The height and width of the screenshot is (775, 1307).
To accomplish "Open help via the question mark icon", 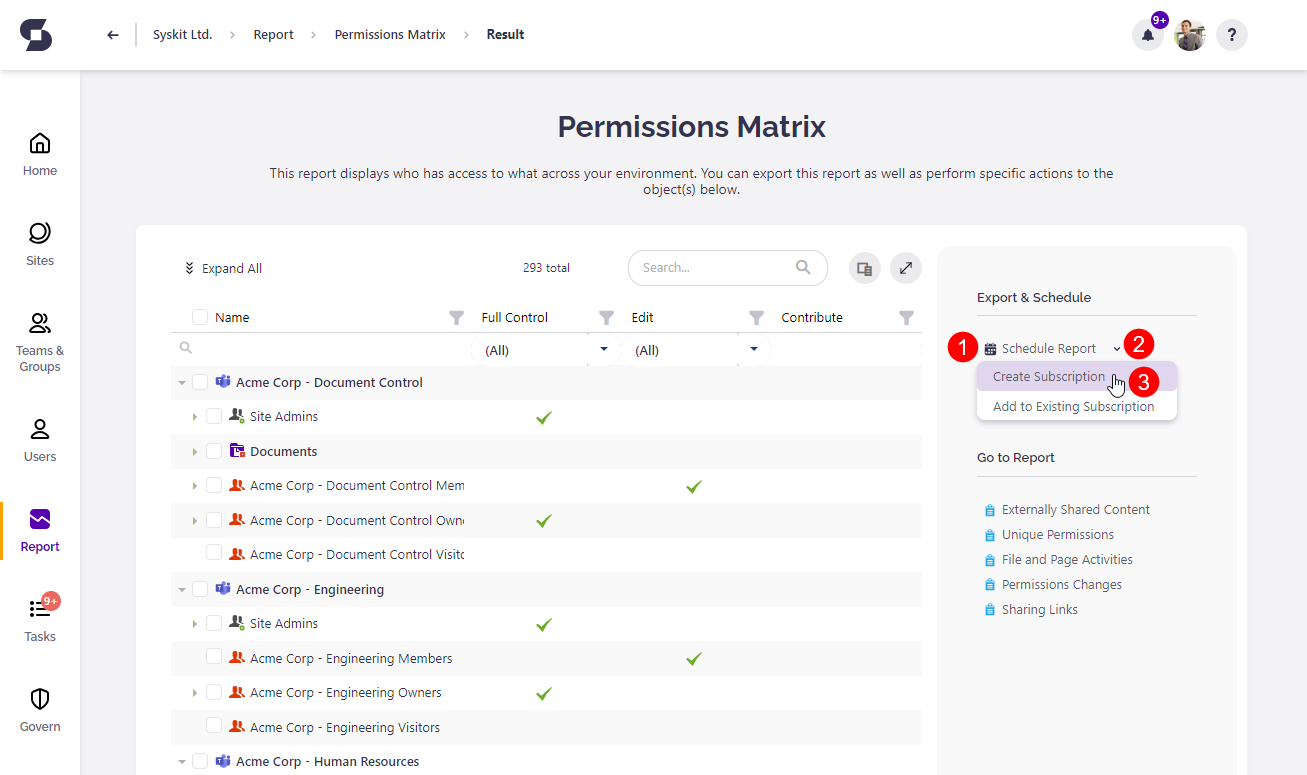I will (x=1231, y=34).
